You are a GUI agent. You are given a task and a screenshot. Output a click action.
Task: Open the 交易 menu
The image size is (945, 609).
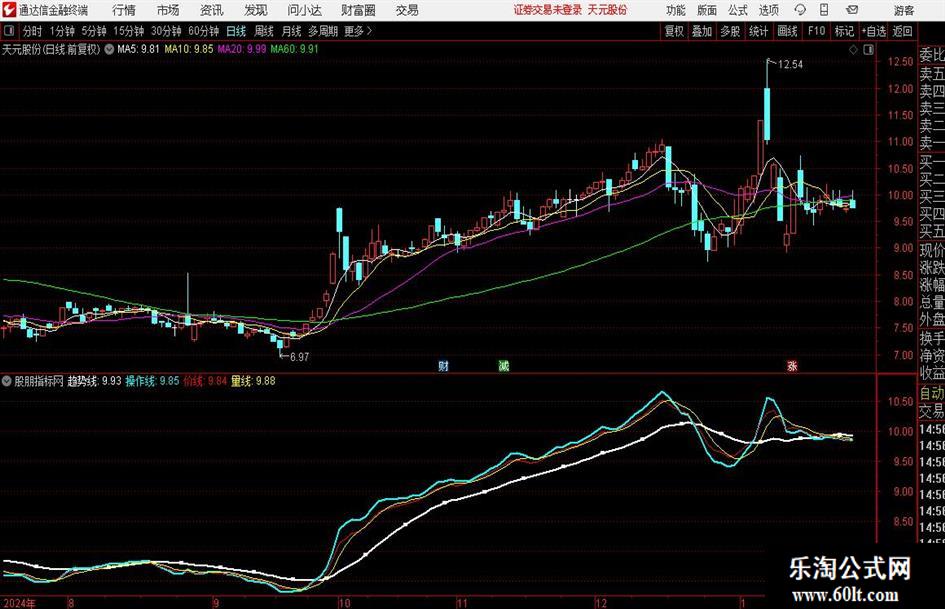[407, 10]
